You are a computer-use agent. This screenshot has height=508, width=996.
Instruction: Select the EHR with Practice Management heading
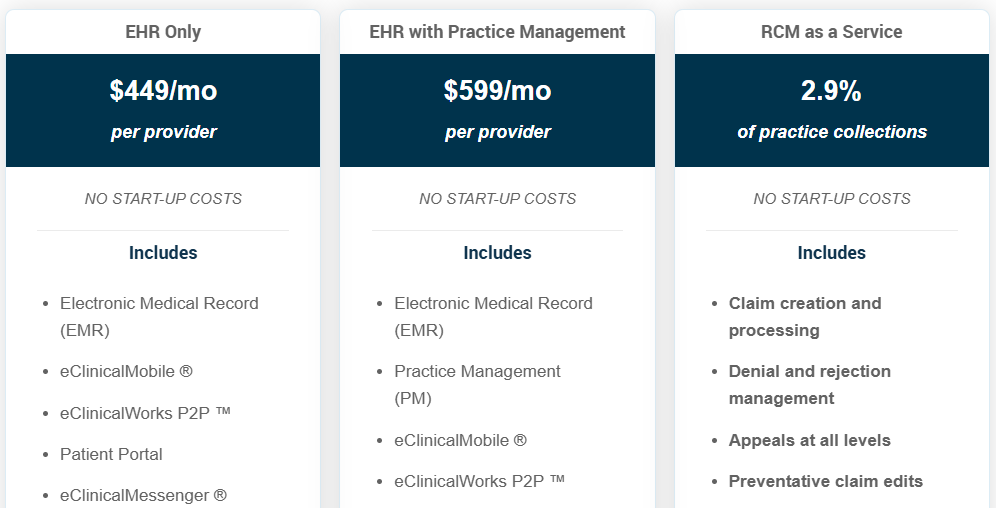click(497, 32)
